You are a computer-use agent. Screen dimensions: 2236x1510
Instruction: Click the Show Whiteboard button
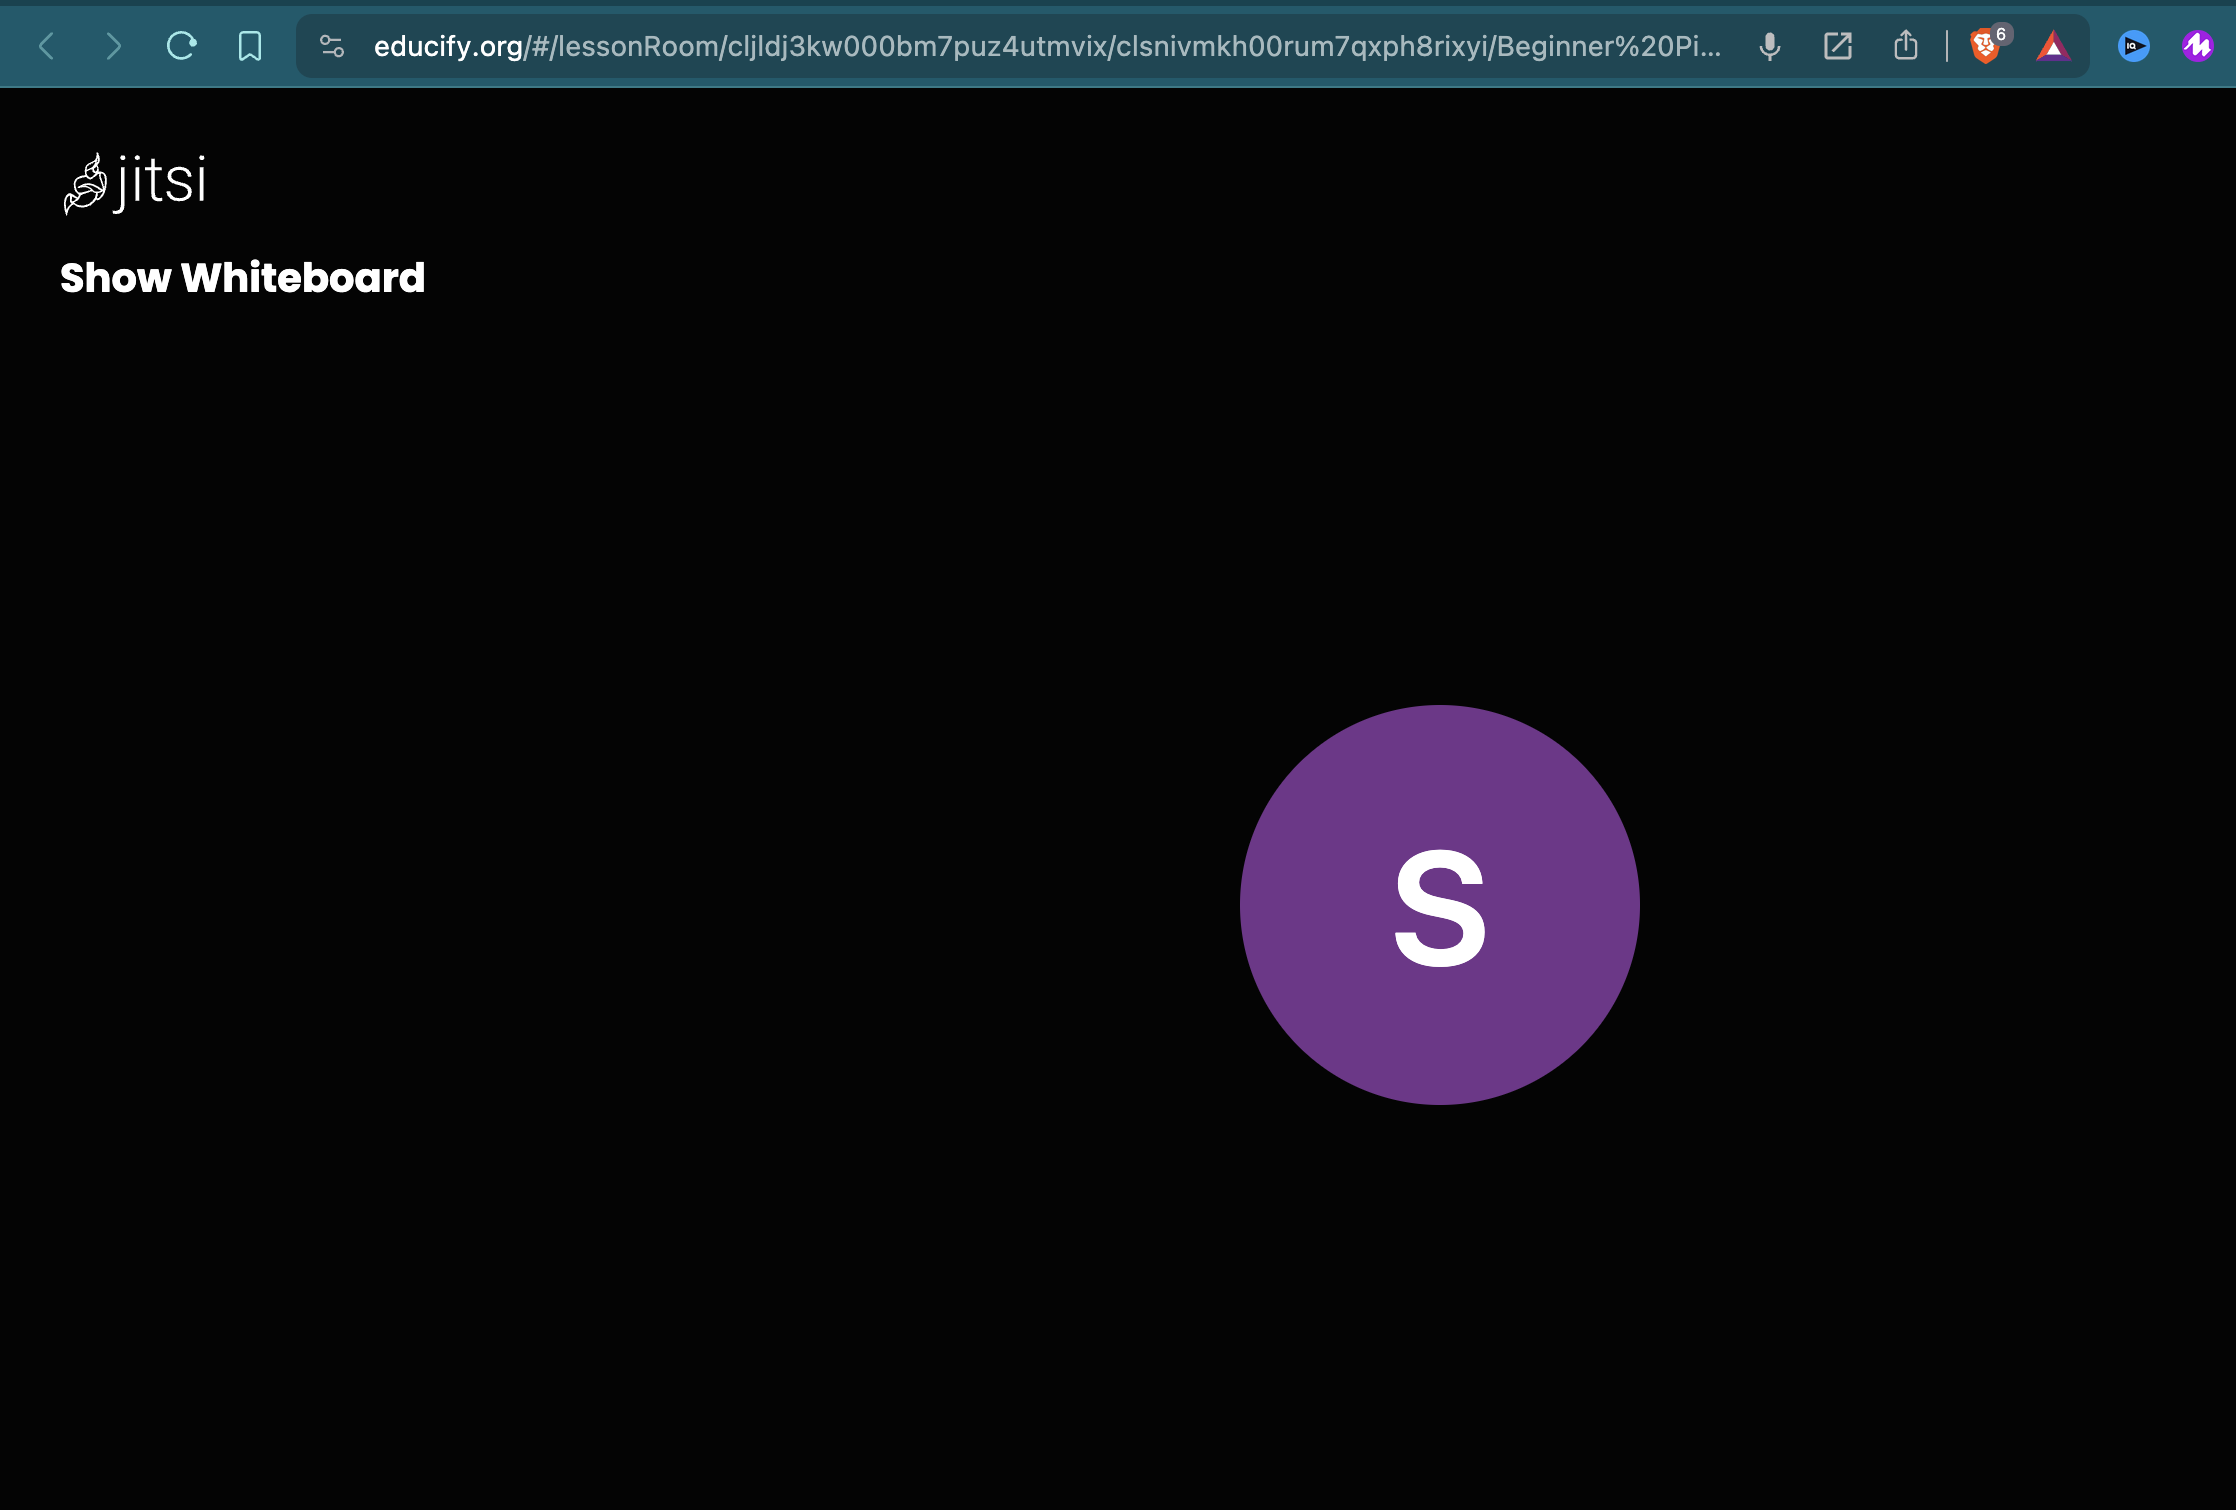coord(242,278)
